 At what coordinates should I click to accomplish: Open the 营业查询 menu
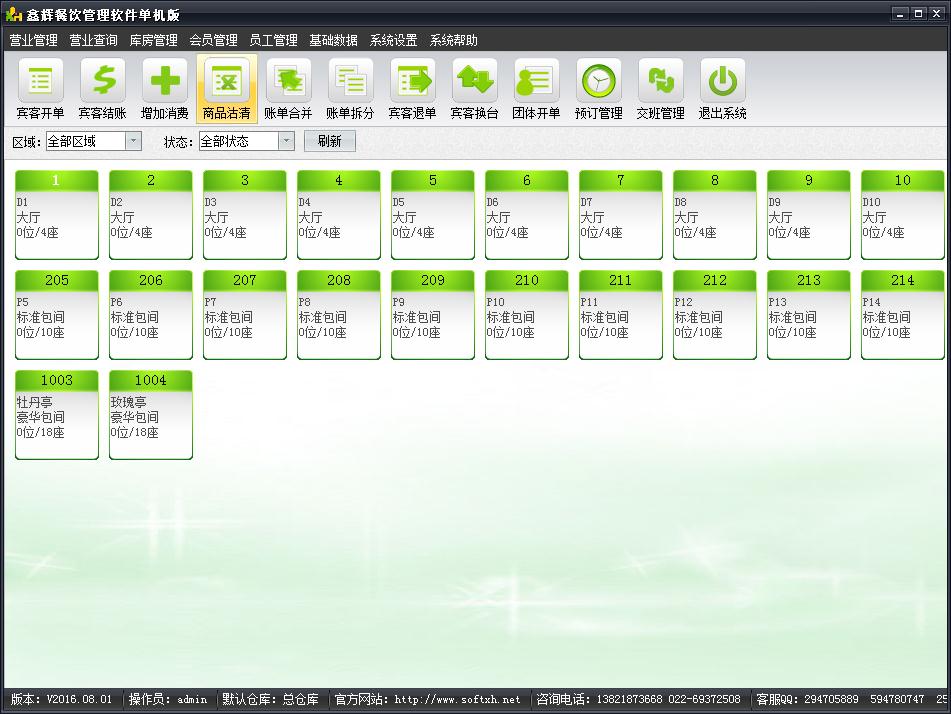(93, 41)
